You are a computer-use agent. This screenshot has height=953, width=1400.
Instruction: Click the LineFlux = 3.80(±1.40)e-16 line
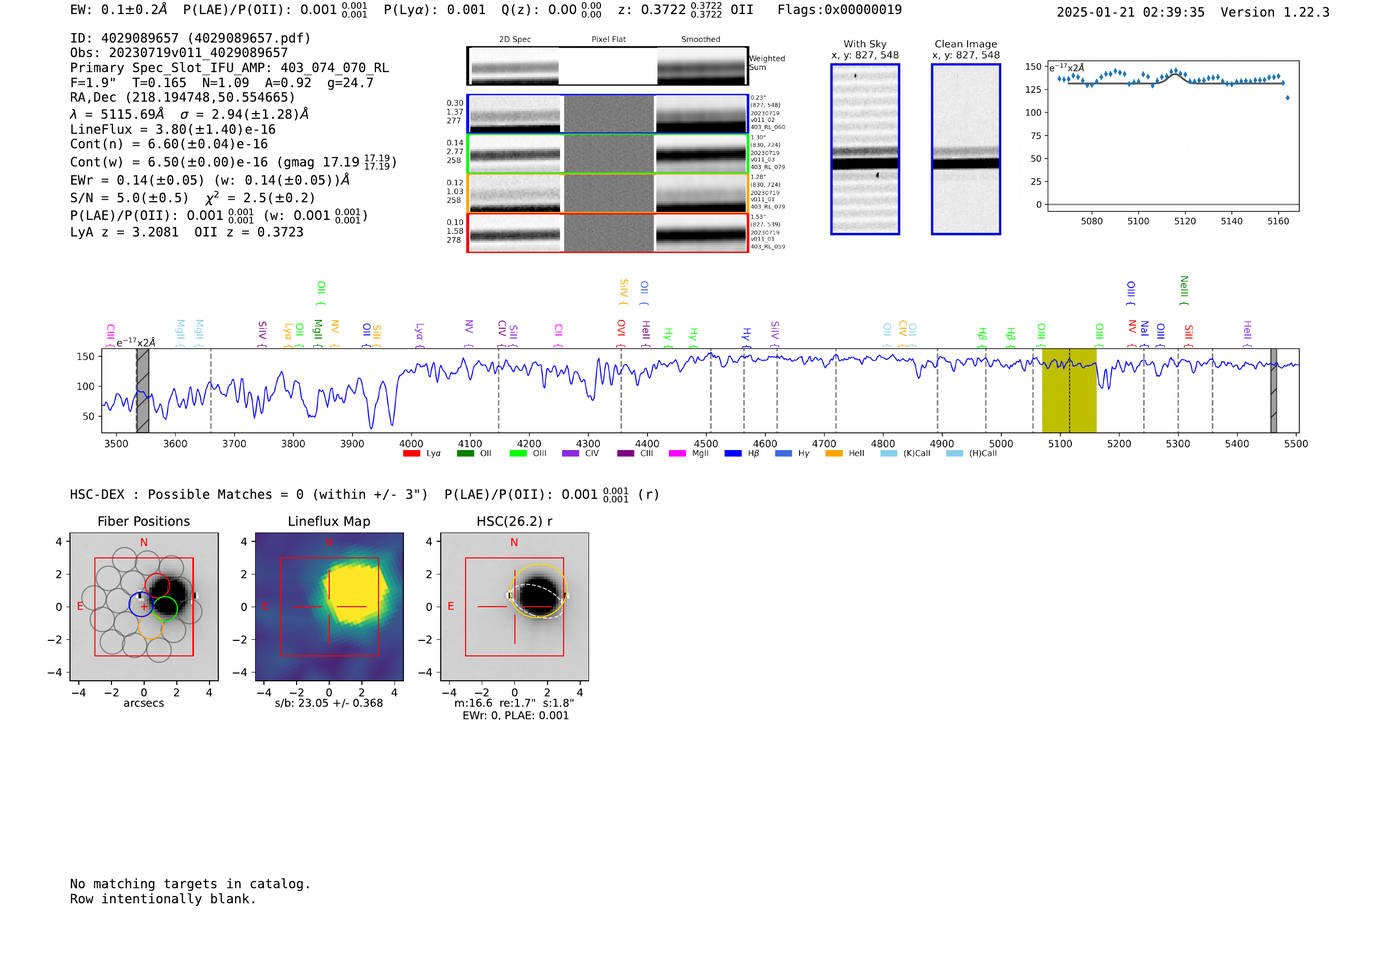coord(173,129)
